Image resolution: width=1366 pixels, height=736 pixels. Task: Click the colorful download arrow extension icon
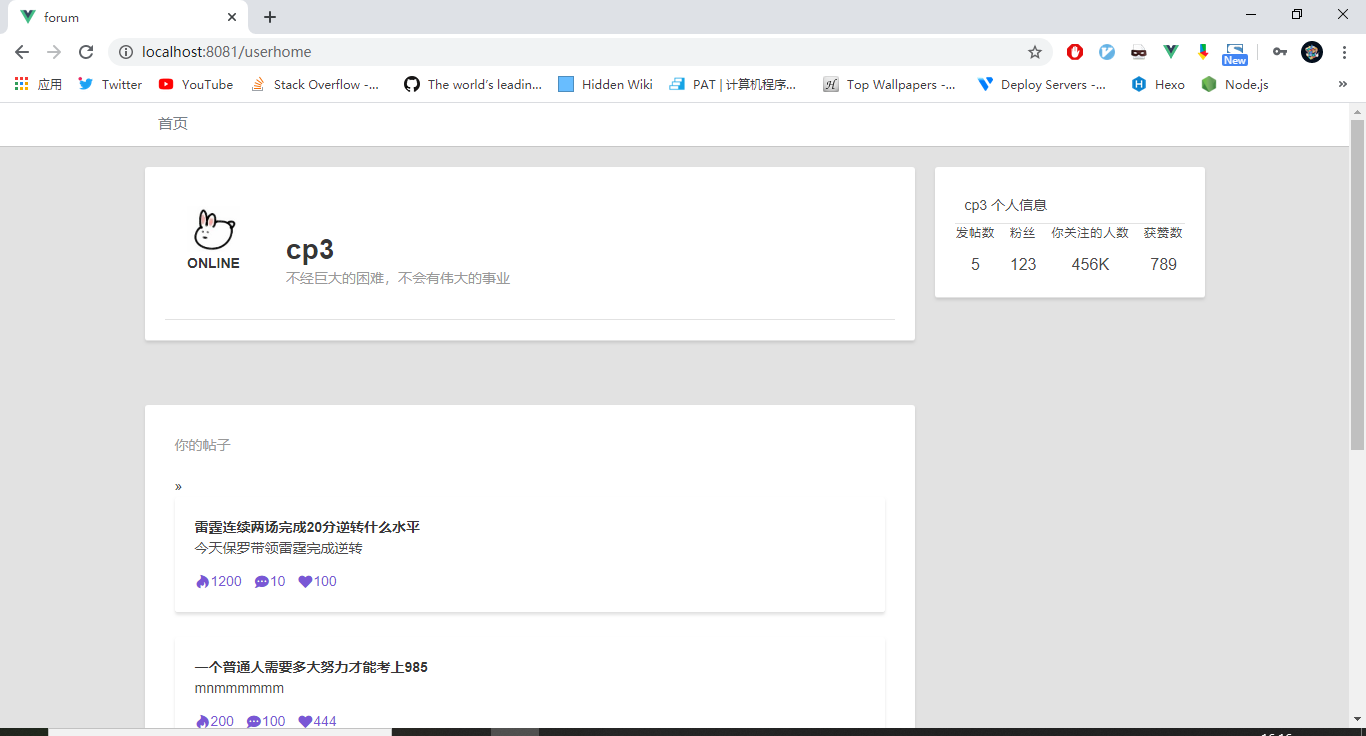point(1203,52)
